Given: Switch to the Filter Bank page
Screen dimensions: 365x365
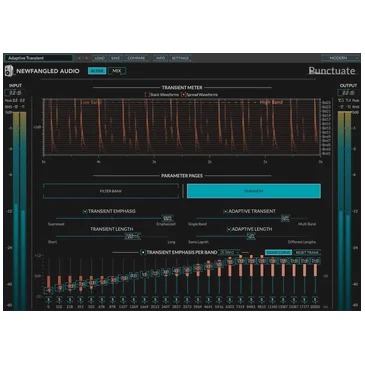Looking at the screenshot, I should click(x=111, y=191).
